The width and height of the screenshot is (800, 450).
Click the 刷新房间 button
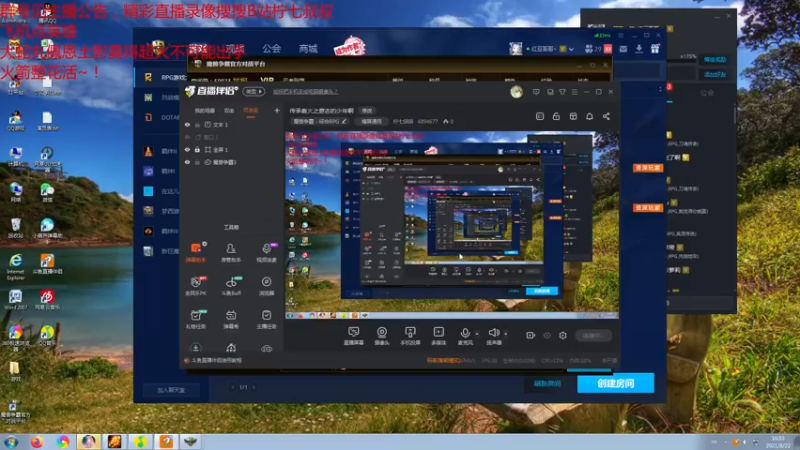click(x=547, y=383)
